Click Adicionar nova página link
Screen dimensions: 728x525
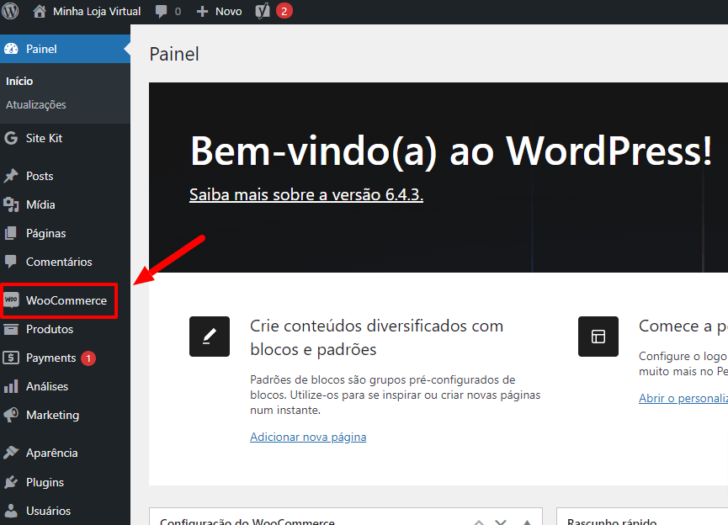(x=308, y=437)
